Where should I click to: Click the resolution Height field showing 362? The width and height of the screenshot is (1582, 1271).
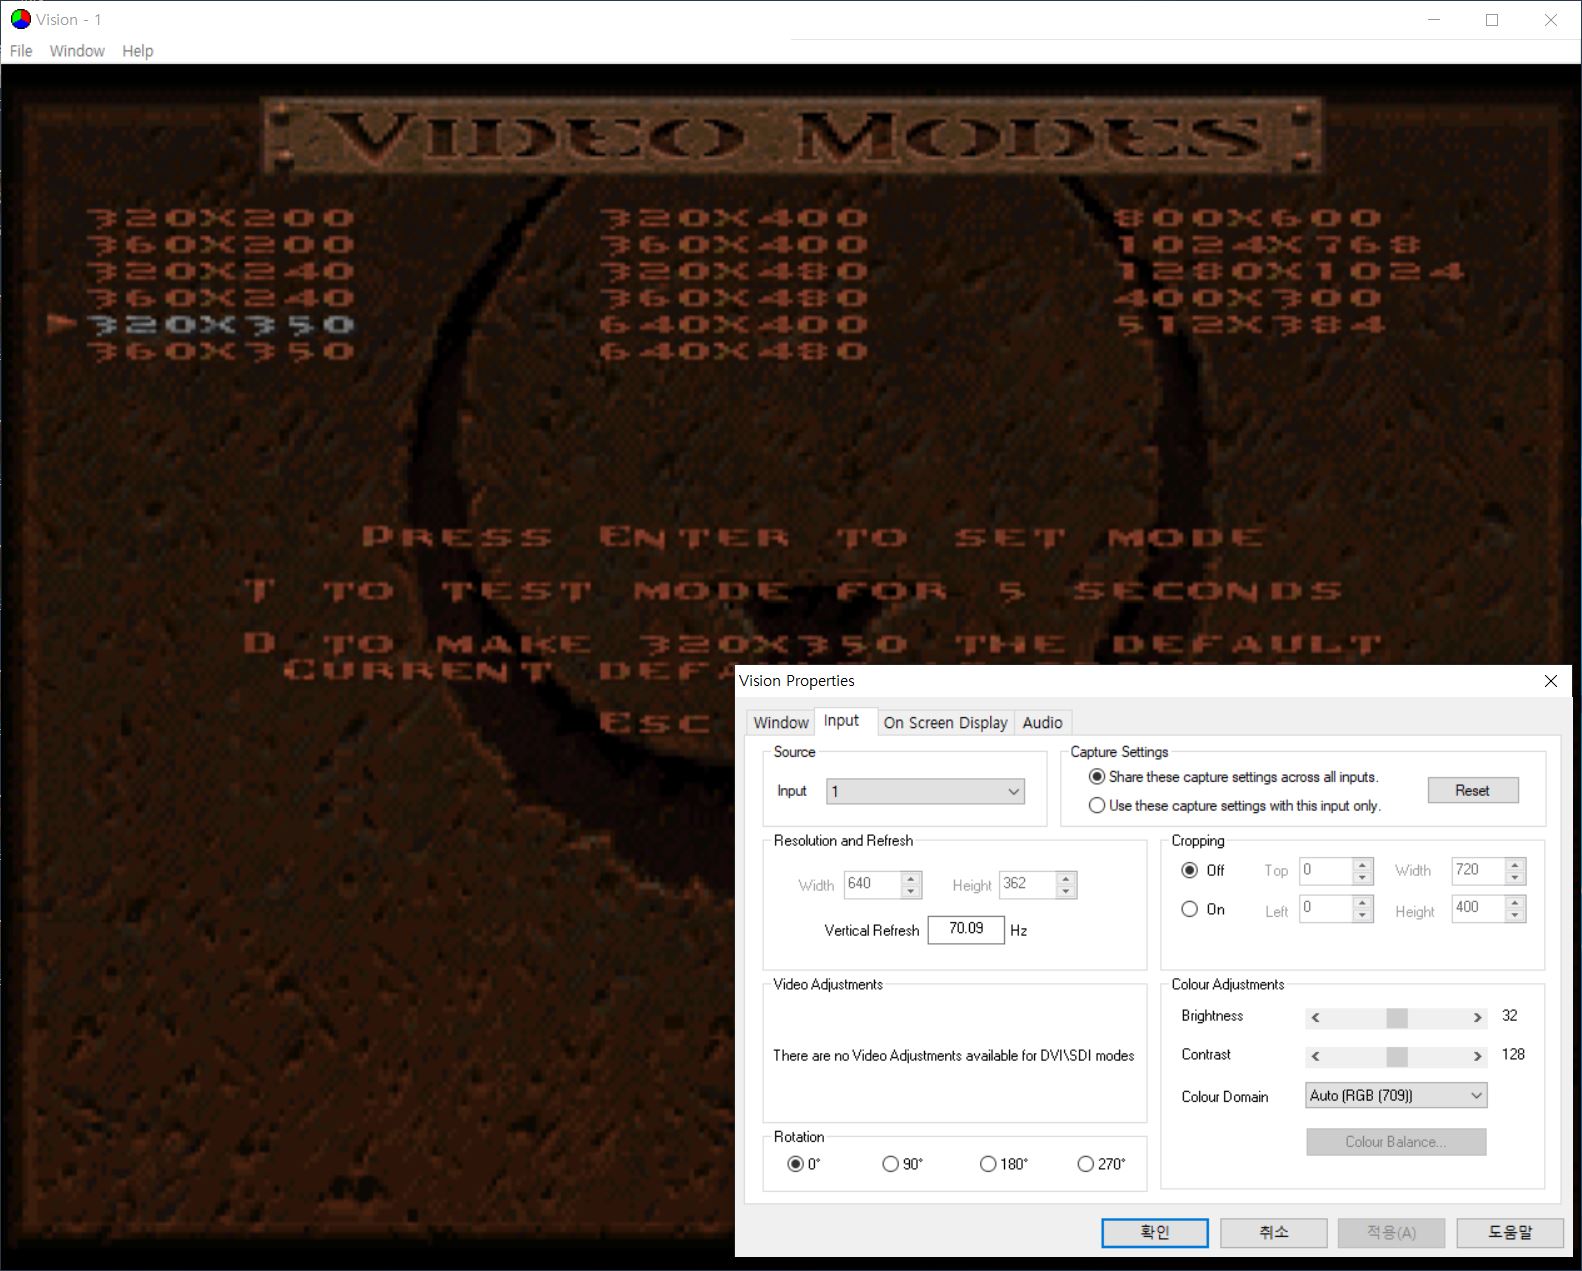click(x=1028, y=884)
